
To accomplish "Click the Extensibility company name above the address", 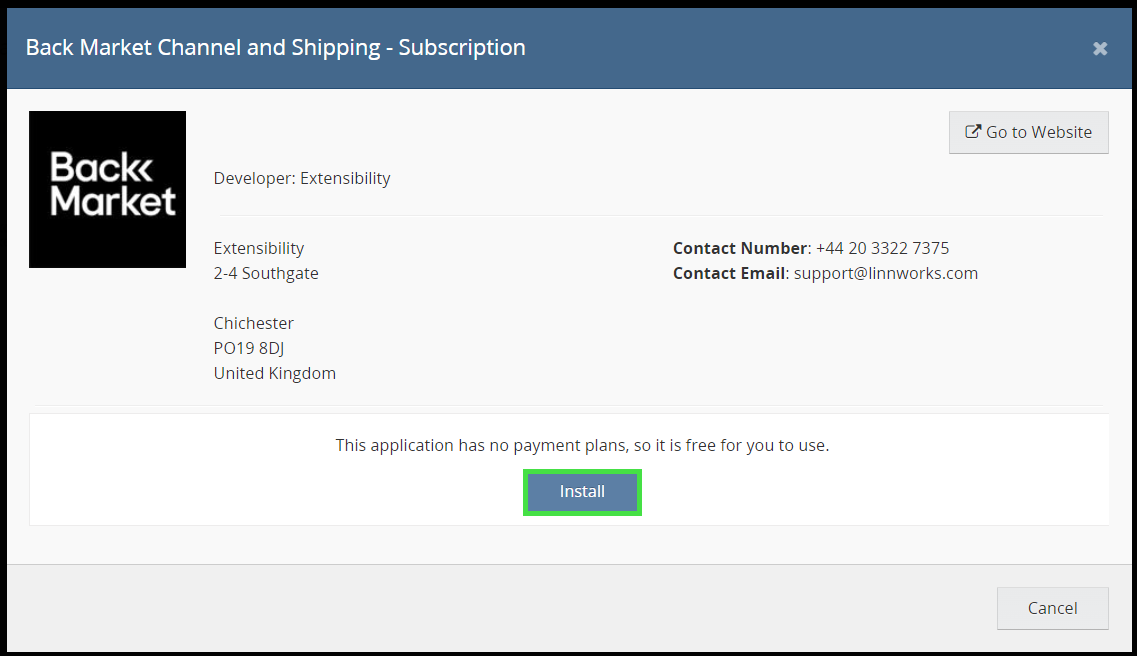I will coord(259,248).
